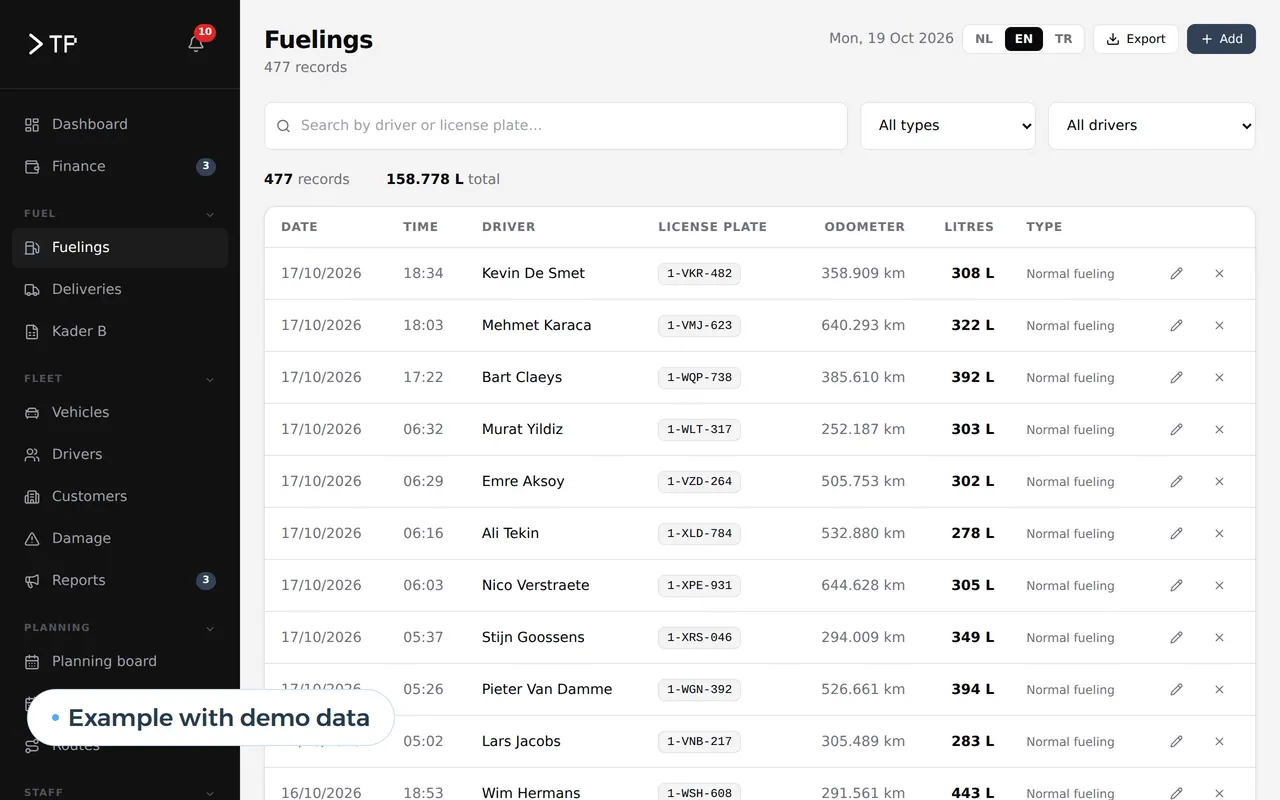Click license plate 1-VNB-217
The image size is (1280, 800).
(x=699, y=742)
